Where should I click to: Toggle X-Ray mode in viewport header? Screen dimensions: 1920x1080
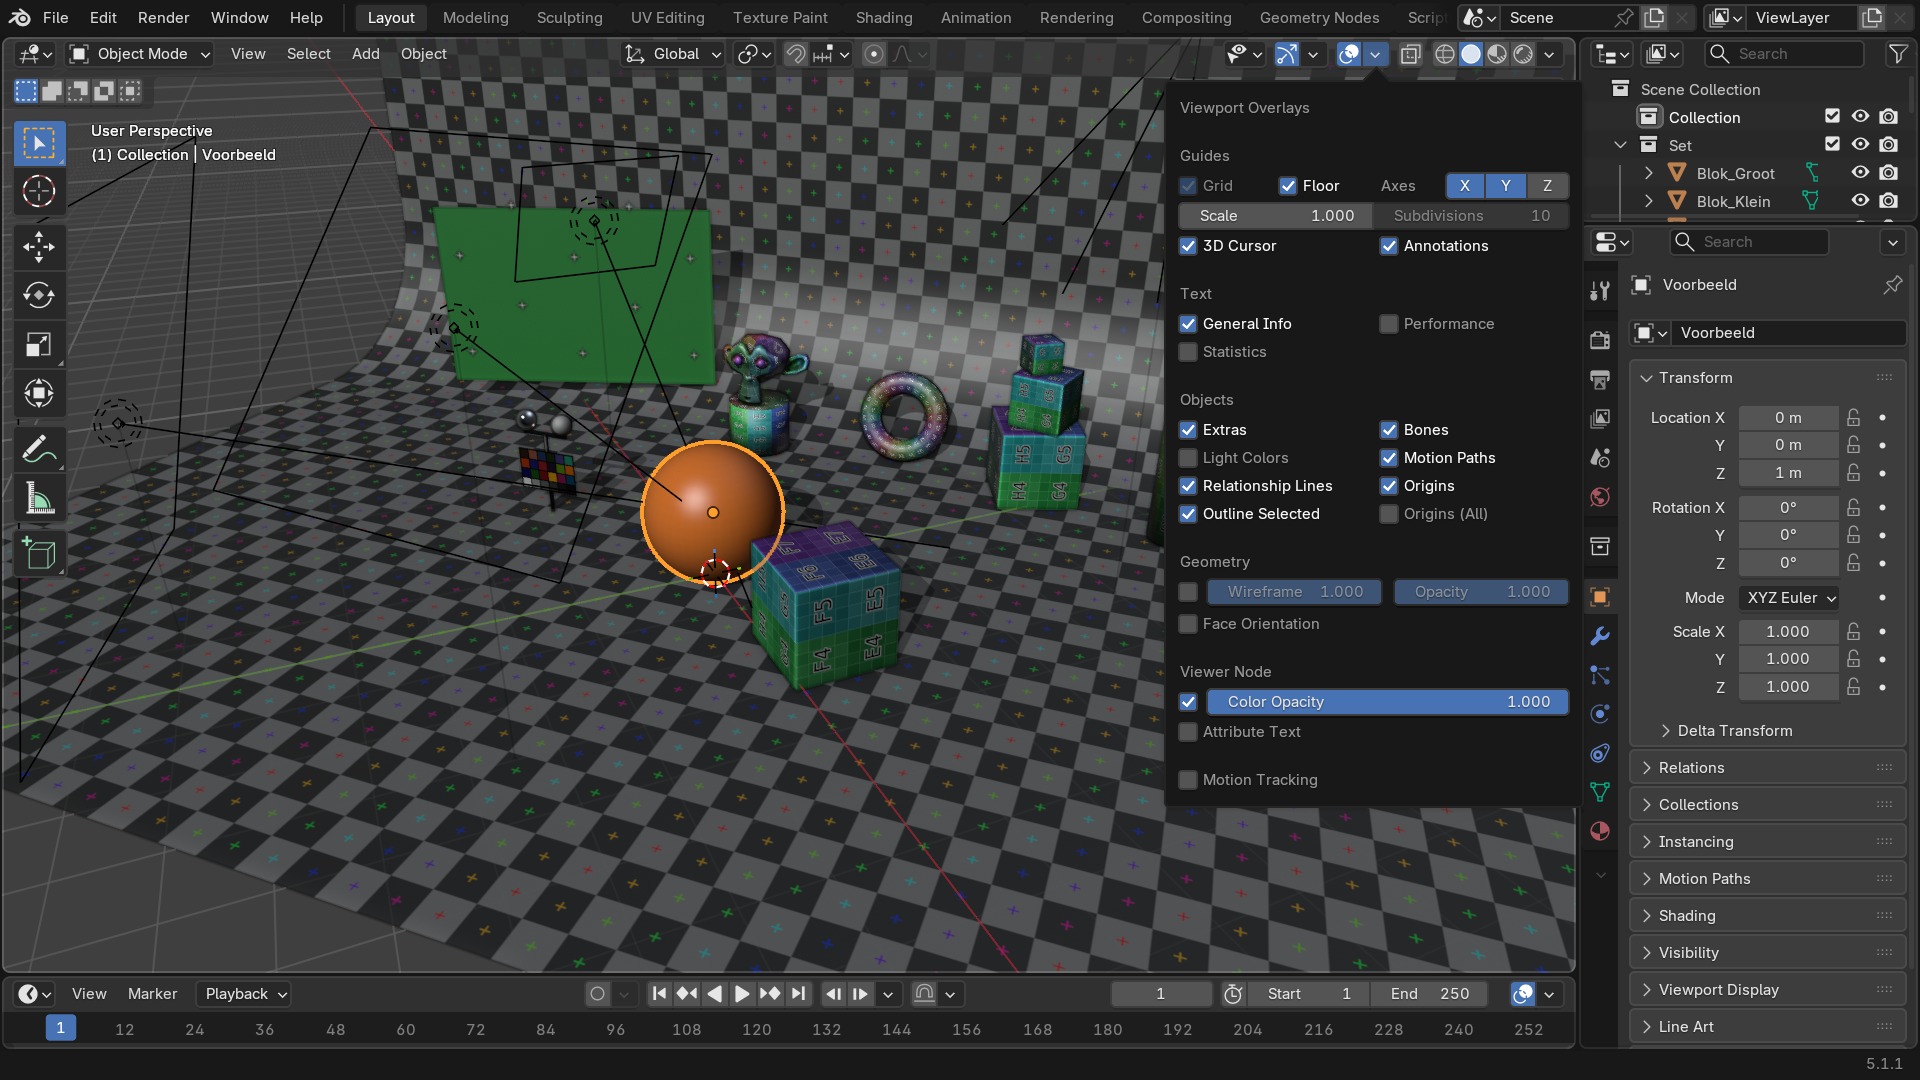click(1410, 54)
